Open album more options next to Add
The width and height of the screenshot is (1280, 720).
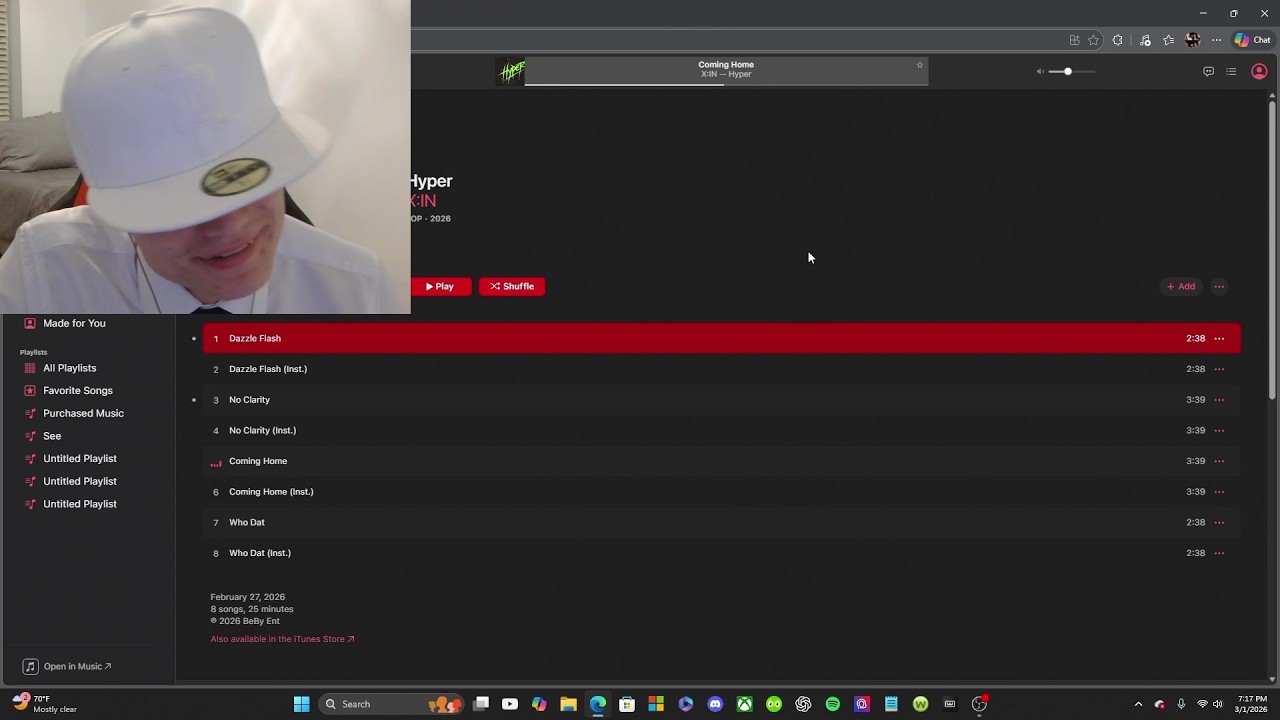click(x=1219, y=286)
